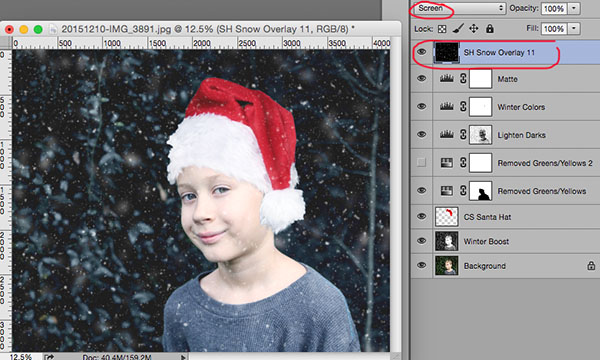Click the Lighten Darks layer mask thumbnail
Screen dimensions: 600x360
pos(481,135)
